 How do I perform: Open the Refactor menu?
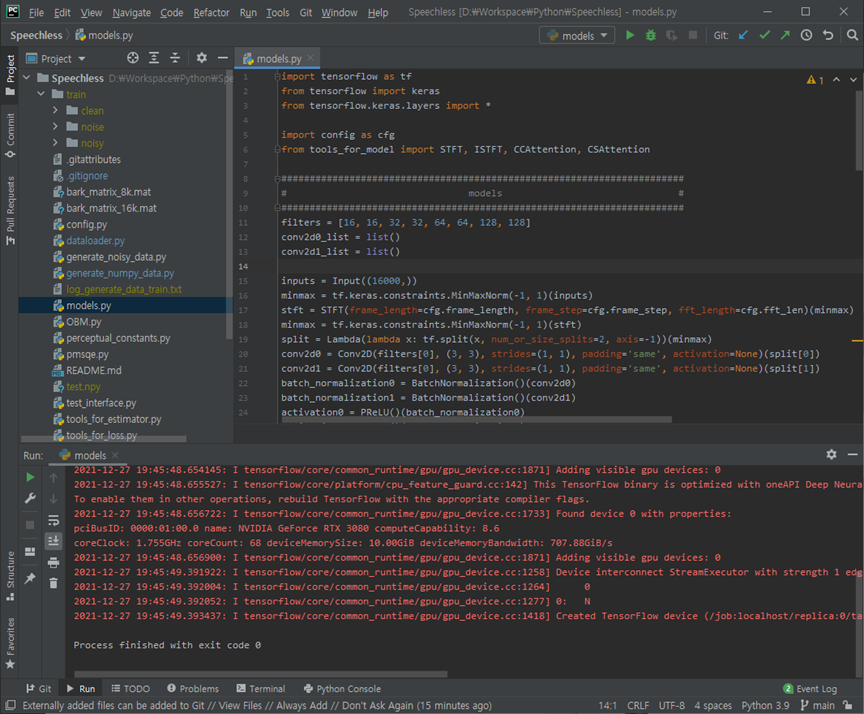tap(211, 13)
